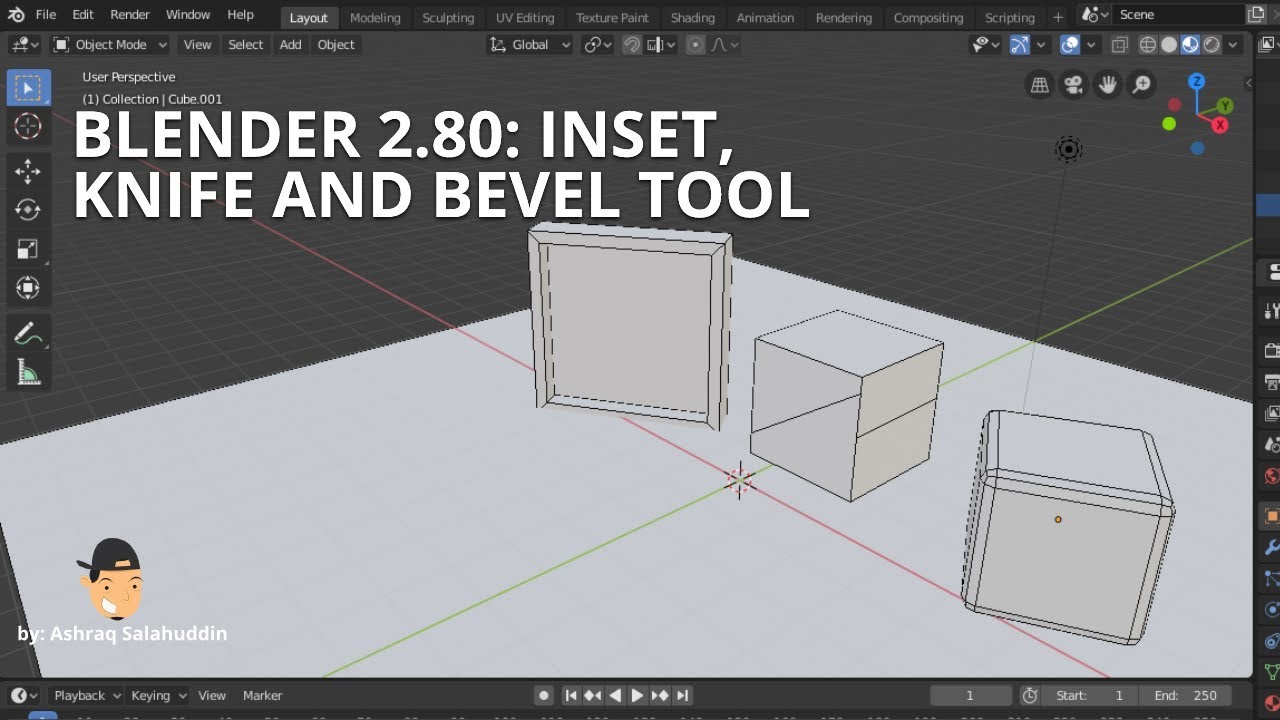Screen dimensions: 1280x720
Task: Activate the Rotate tool
Action: click(x=28, y=210)
